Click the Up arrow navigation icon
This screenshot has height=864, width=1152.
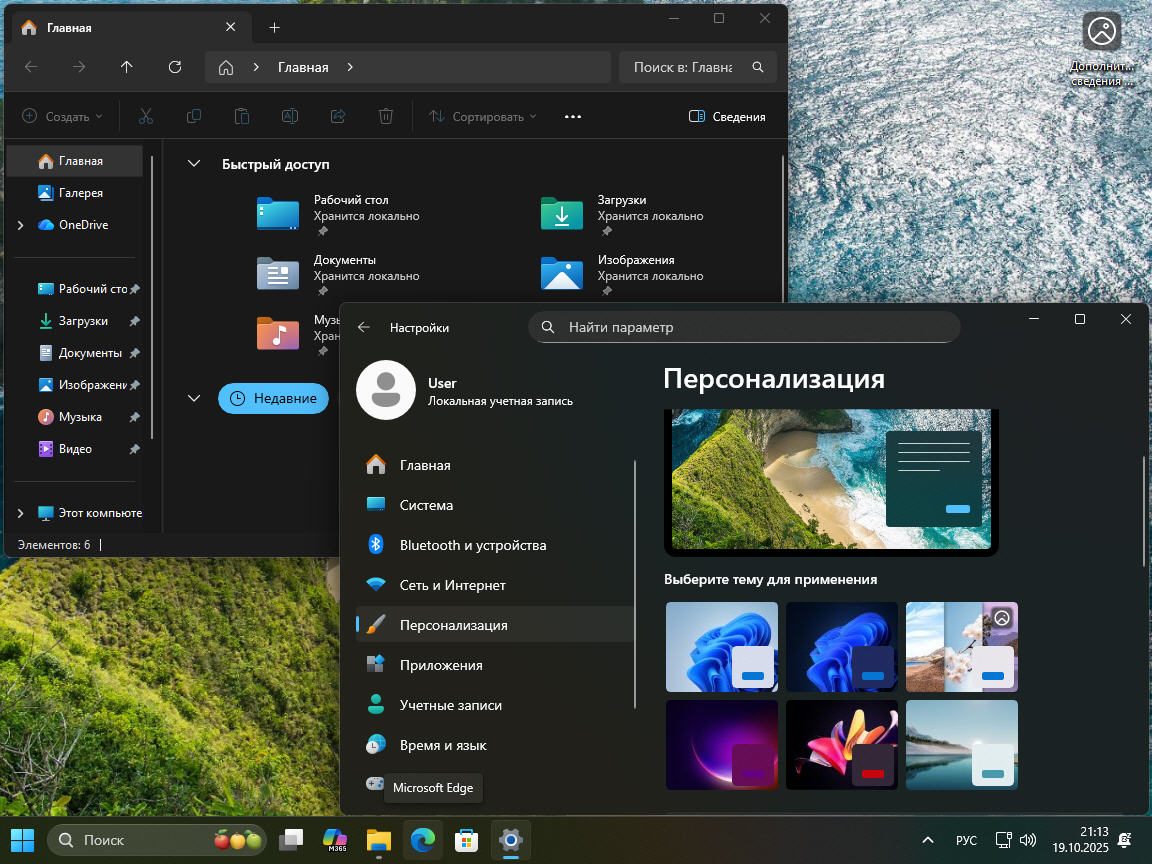pos(126,67)
